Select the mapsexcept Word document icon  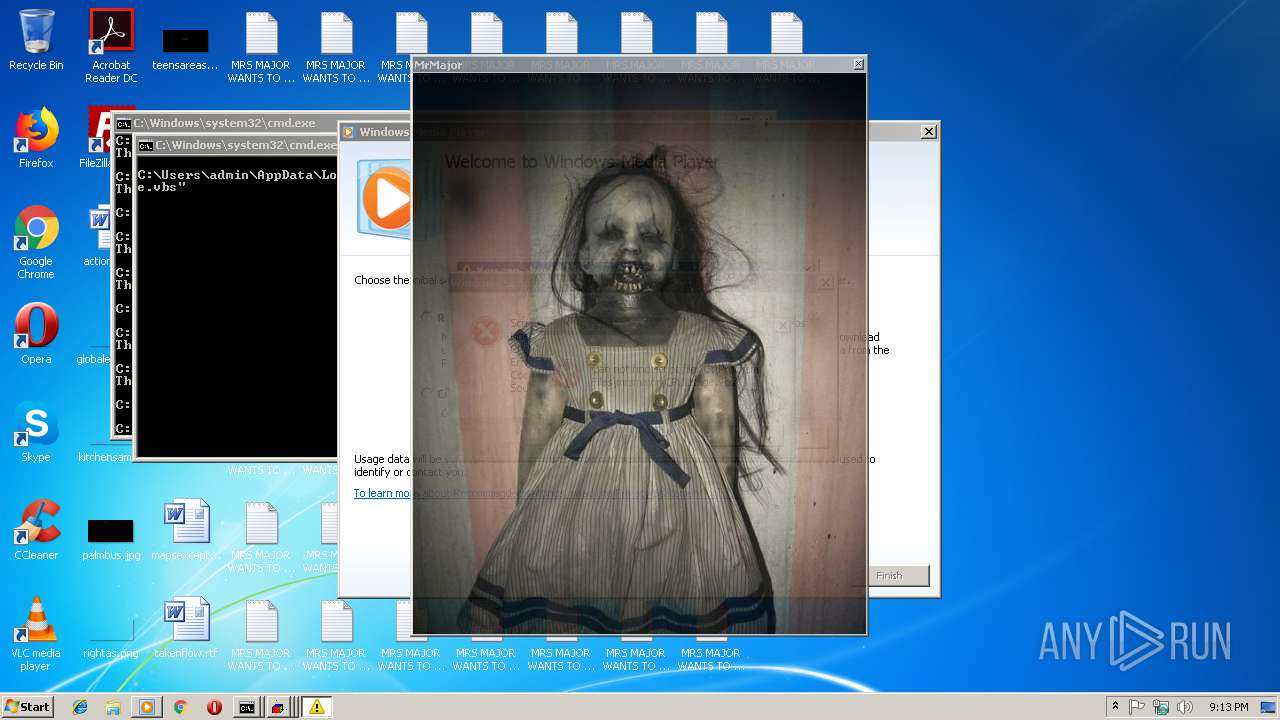point(186,530)
